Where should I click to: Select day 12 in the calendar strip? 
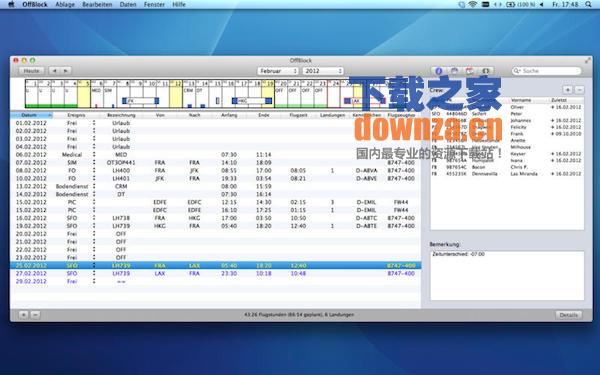176,94
